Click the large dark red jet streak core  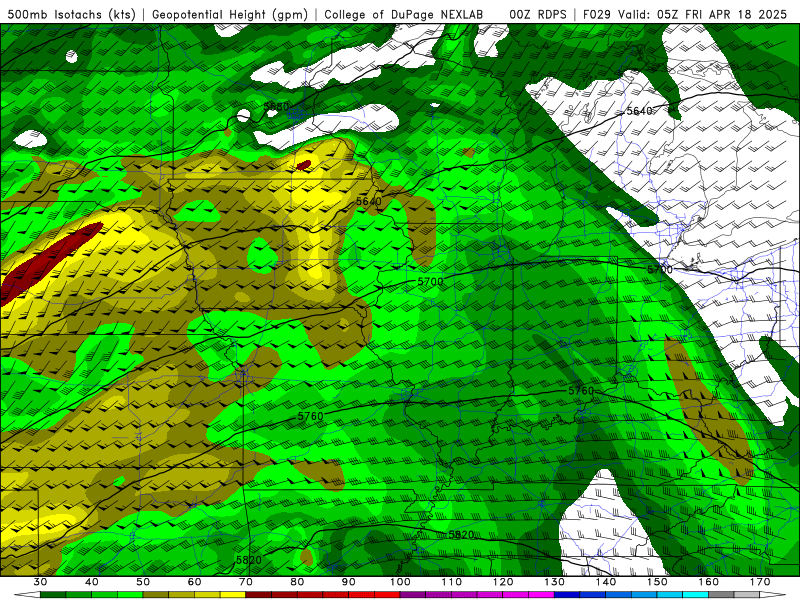coord(48,264)
